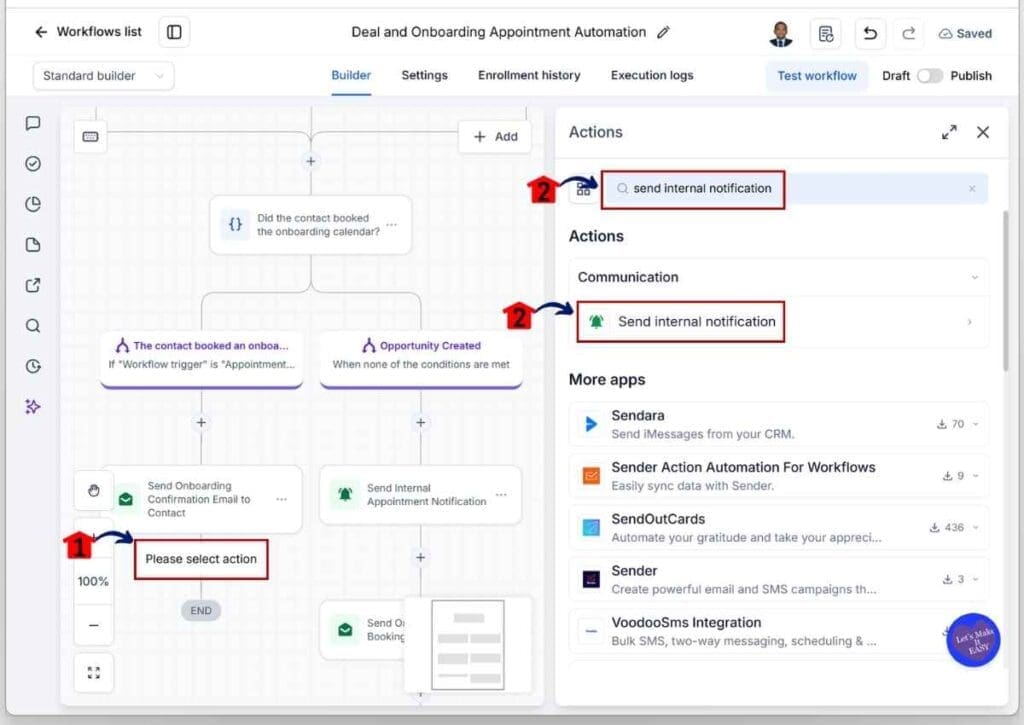Undo the last change
Screen dimensions: 1024x725
(870, 33)
